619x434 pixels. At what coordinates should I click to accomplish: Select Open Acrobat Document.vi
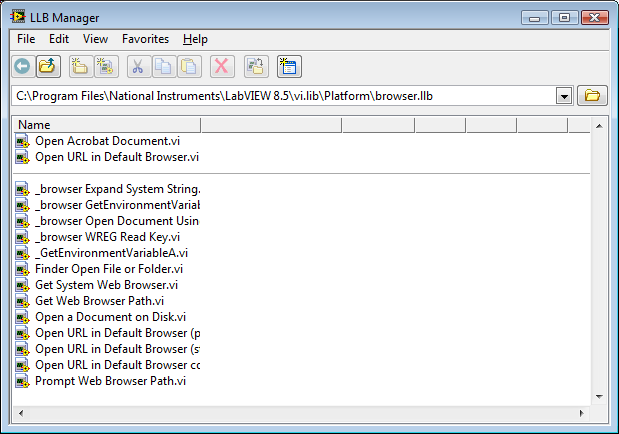(107, 141)
